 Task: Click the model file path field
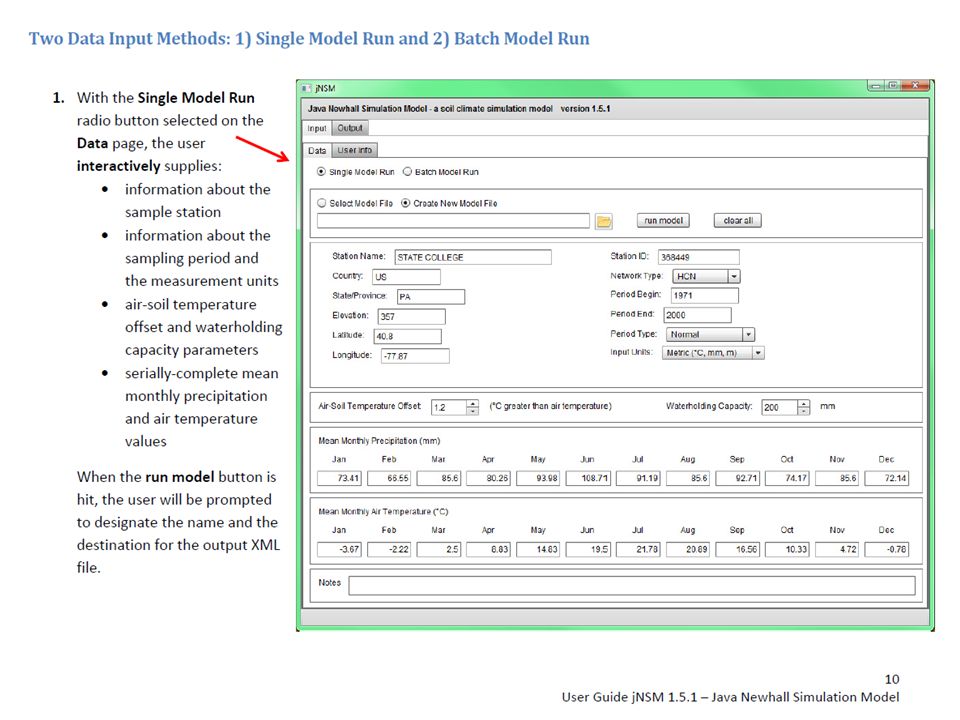tap(453, 221)
